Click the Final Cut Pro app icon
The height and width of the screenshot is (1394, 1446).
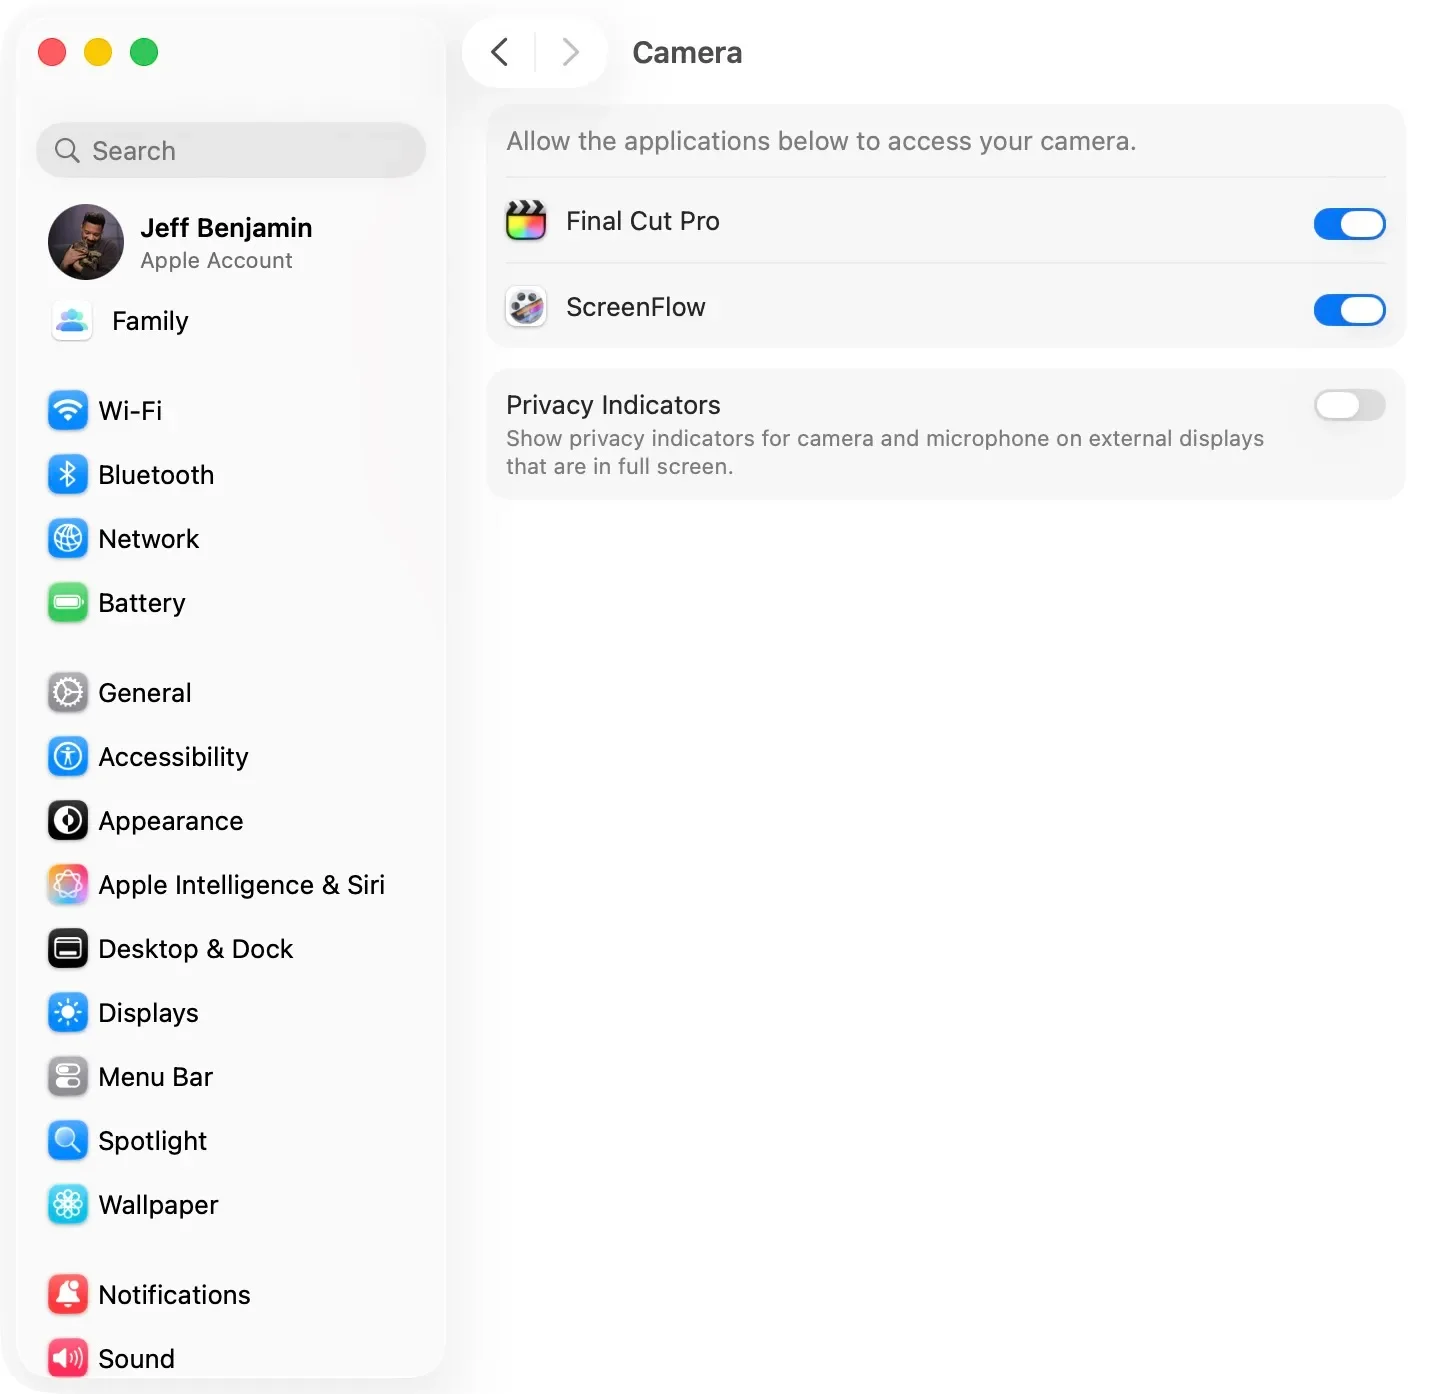pos(526,221)
